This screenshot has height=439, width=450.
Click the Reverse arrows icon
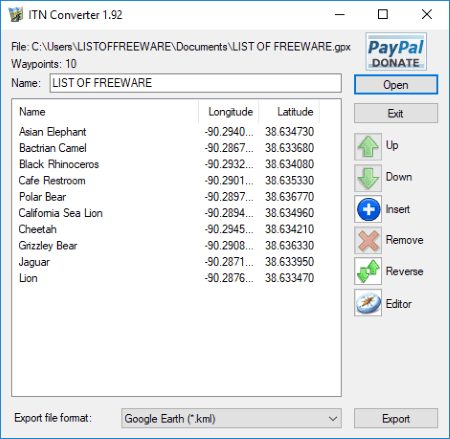[x=368, y=271]
